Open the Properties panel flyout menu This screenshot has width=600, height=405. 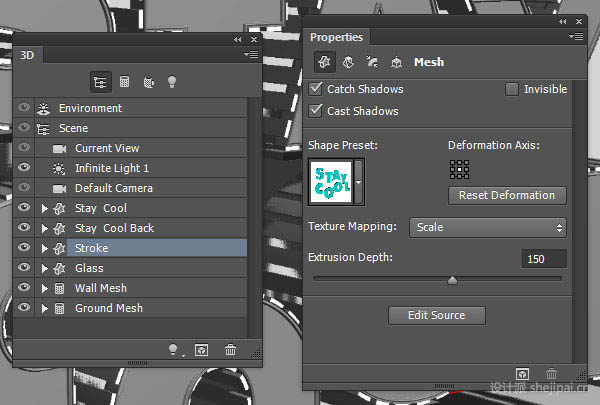coord(576,36)
